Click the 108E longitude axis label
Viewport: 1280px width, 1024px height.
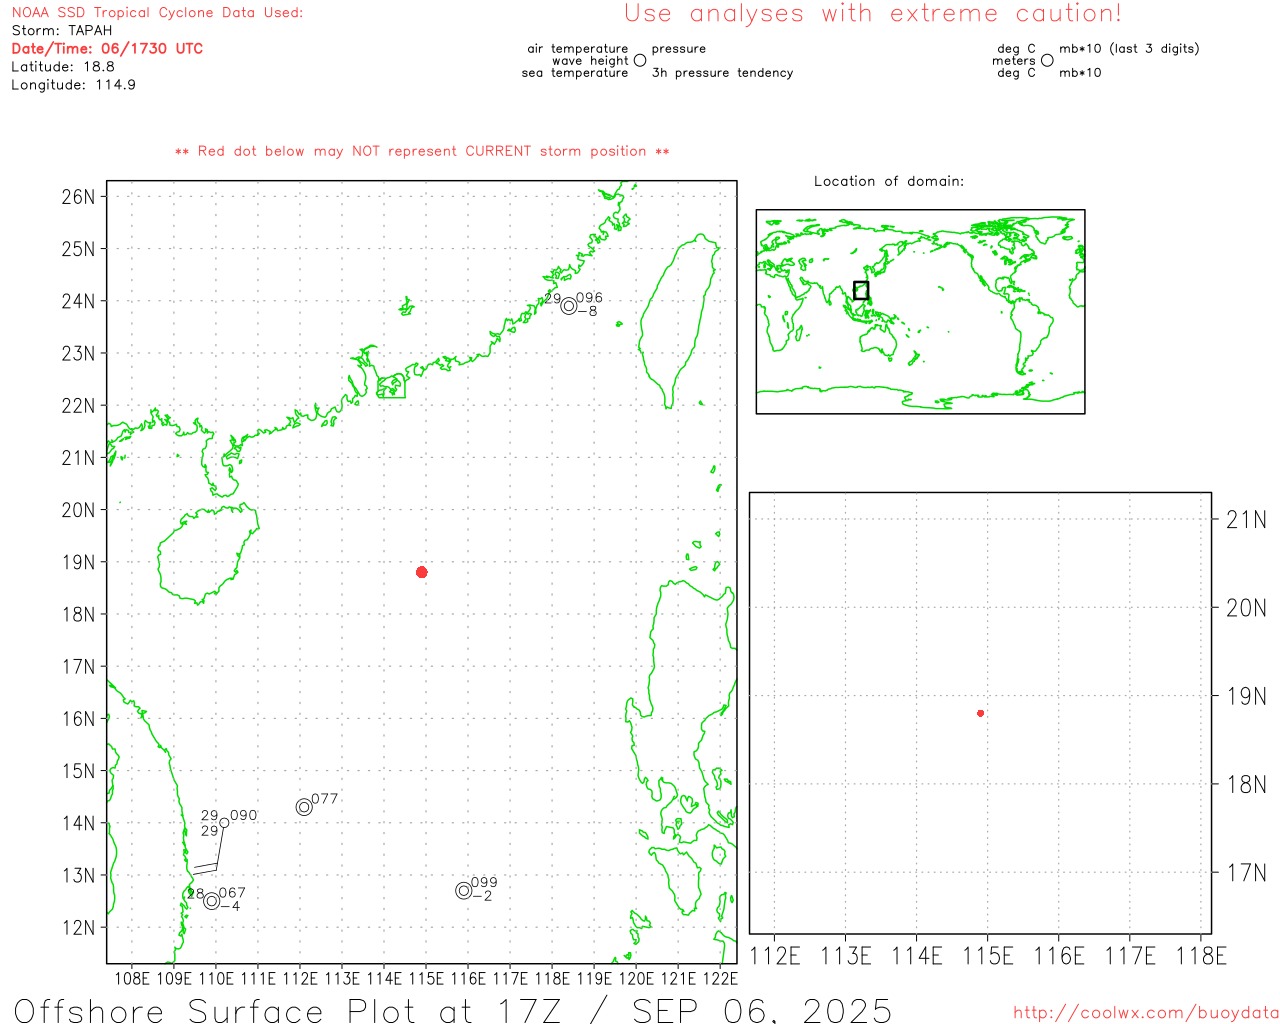click(x=132, y=979)
